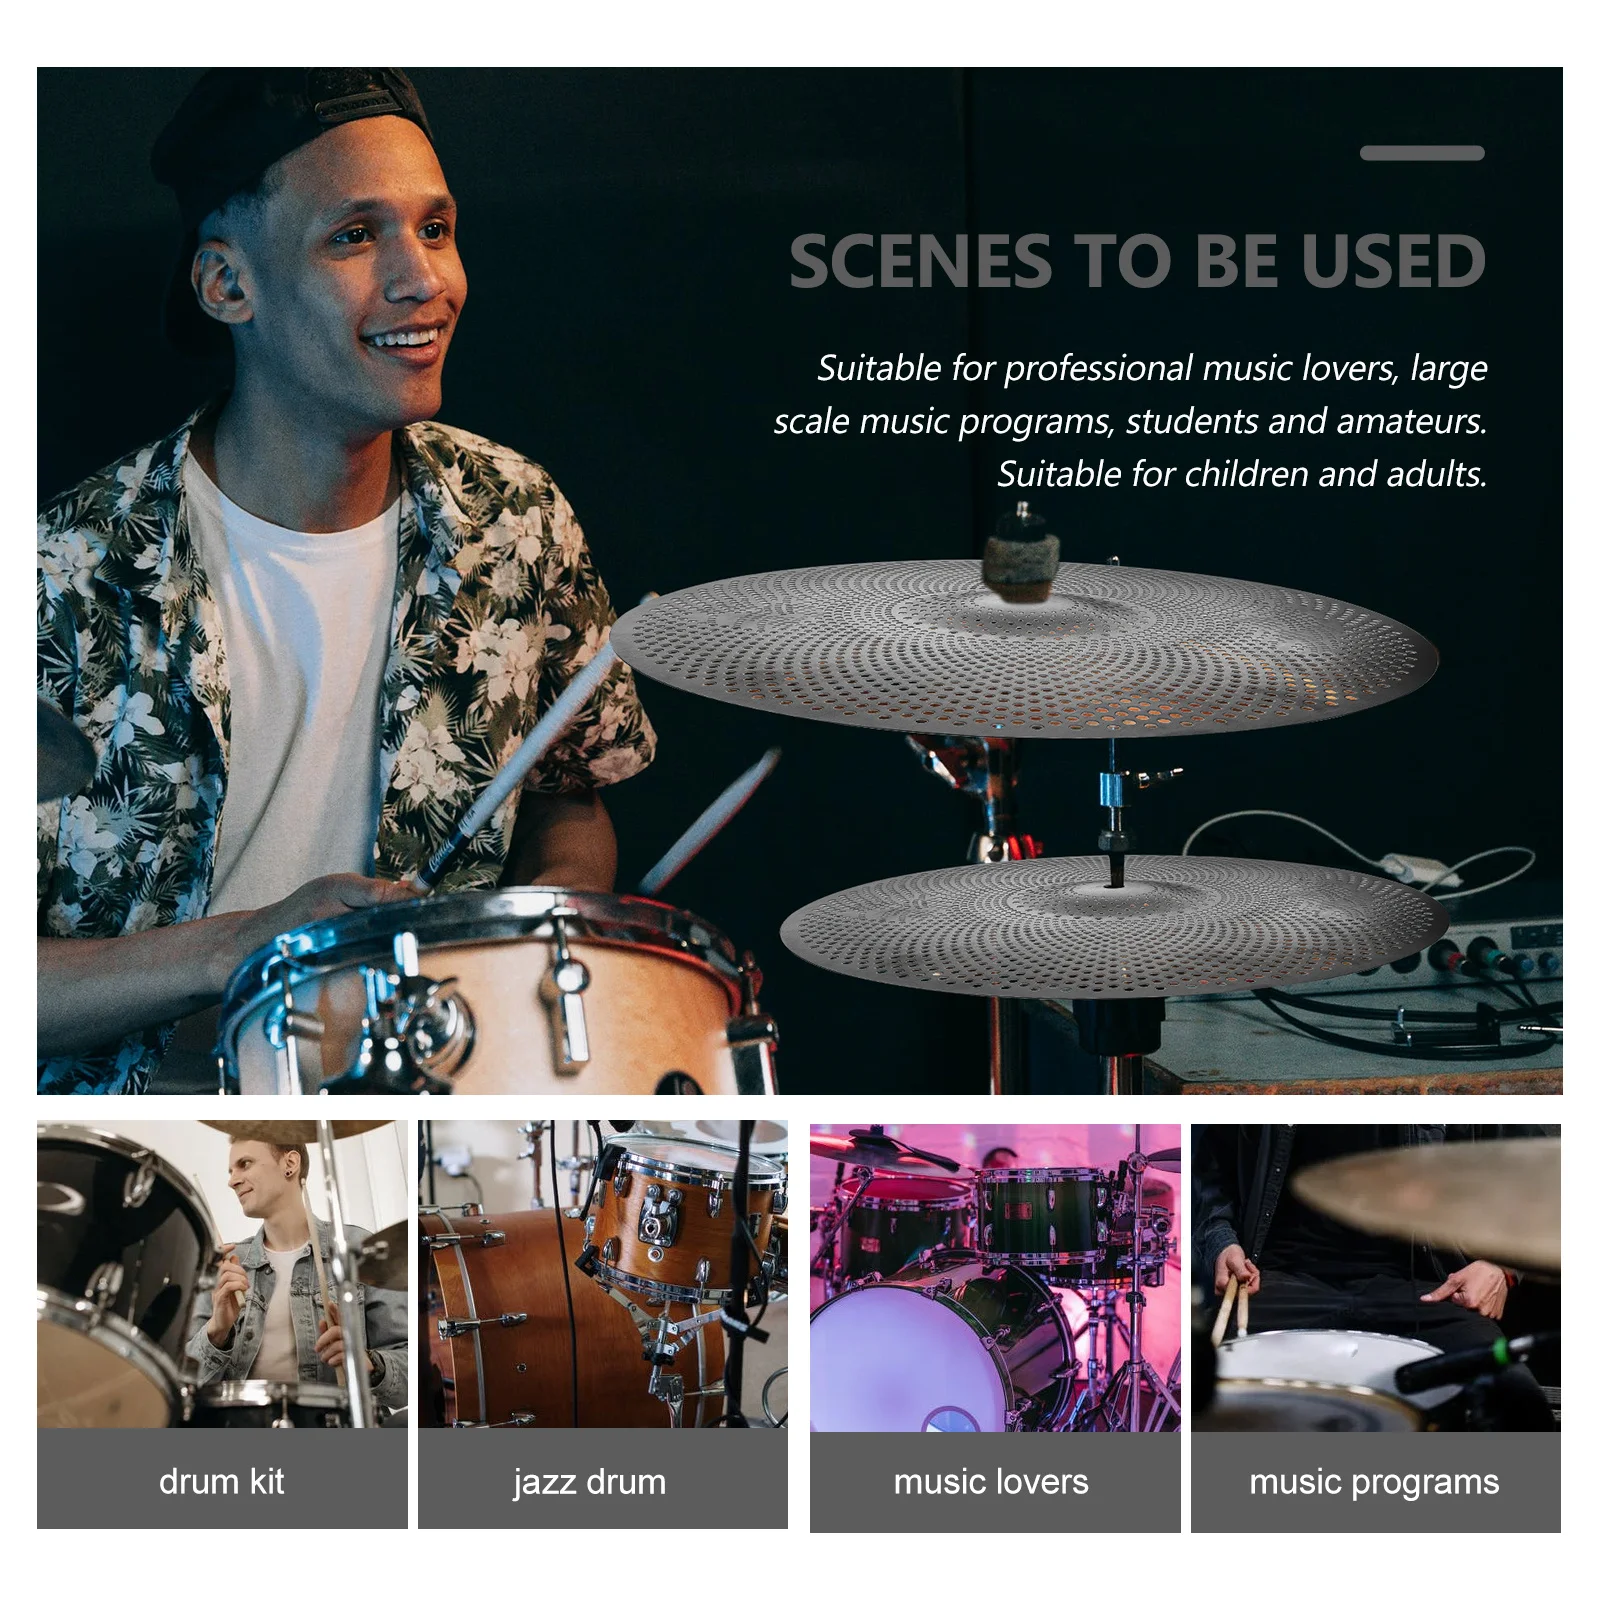Click the music programs thumbnail photo
Screen dimensions: 1600x1600
click(1376, 1277)
